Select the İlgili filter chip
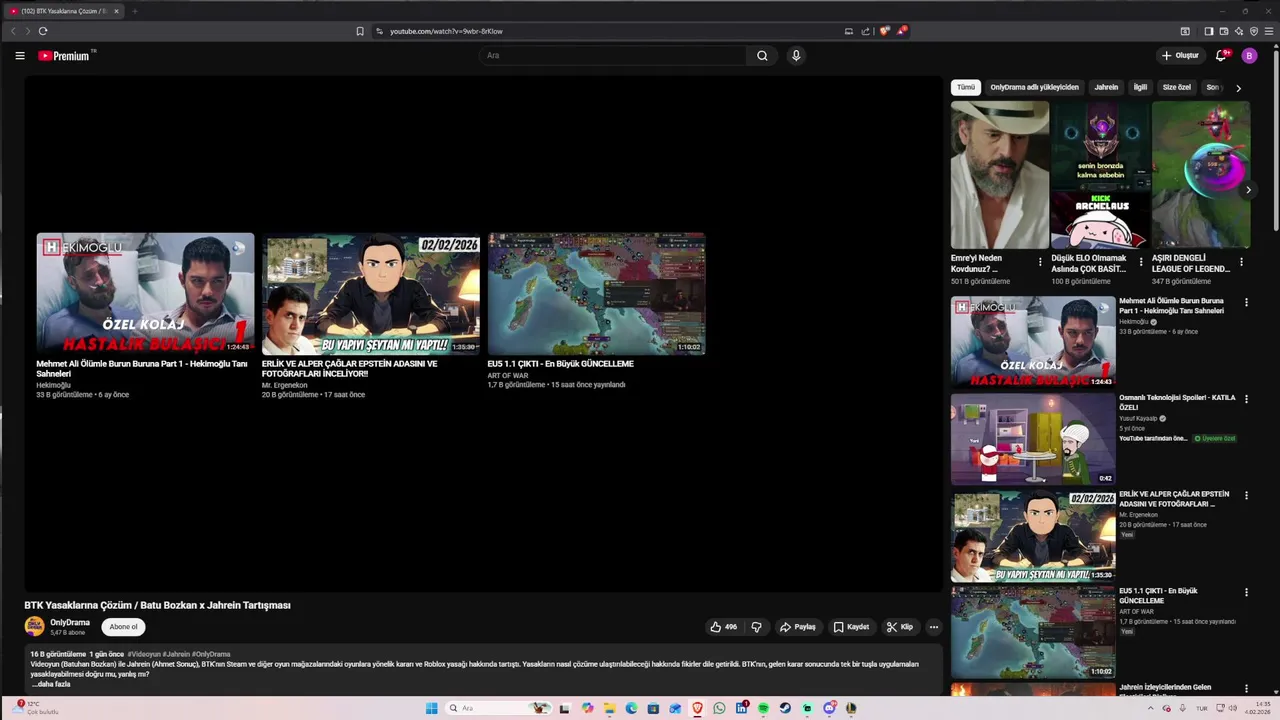This screenshot has height=720, width=1280. [1140, 88]
